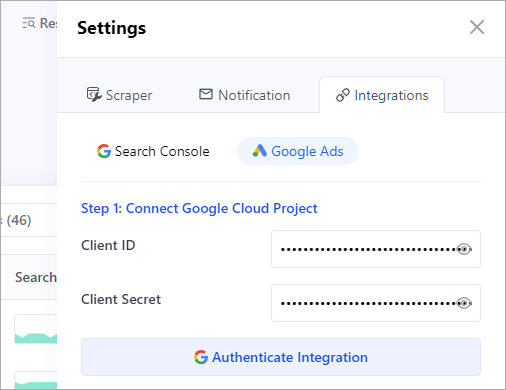Select the Google Ads integration

tap(298, 151)
